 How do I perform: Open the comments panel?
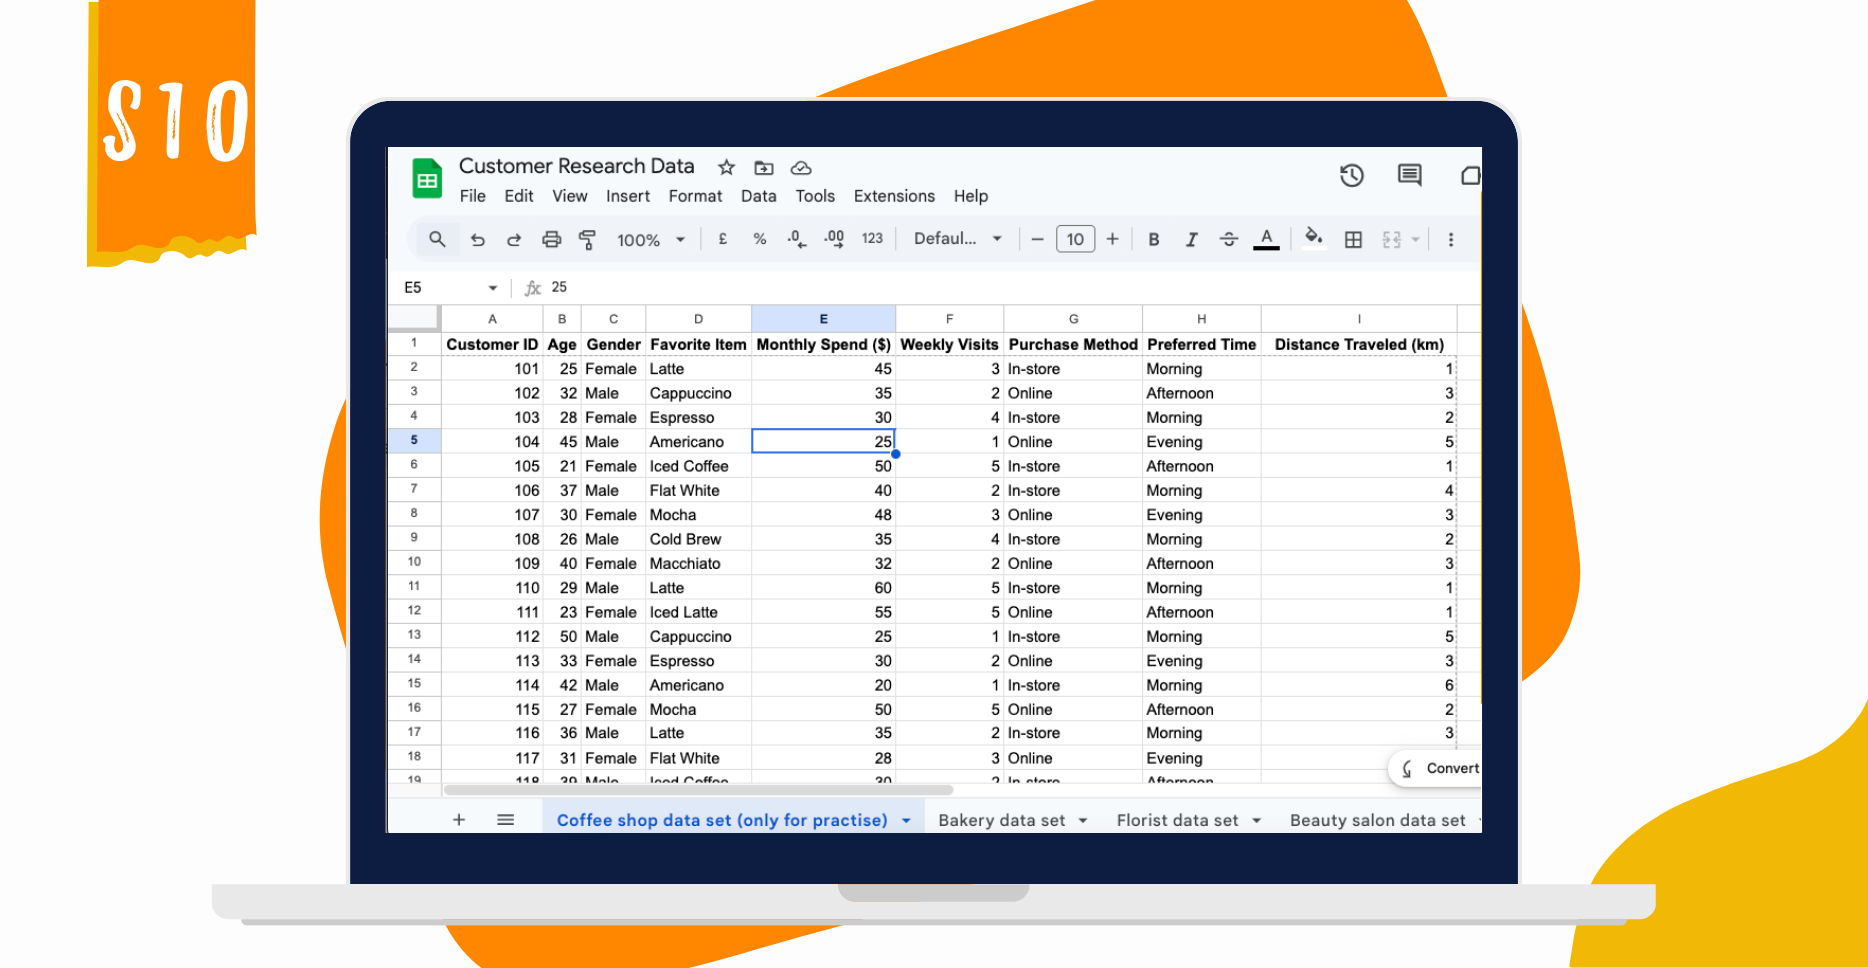pyautogui.click(x=1409, y=175)
